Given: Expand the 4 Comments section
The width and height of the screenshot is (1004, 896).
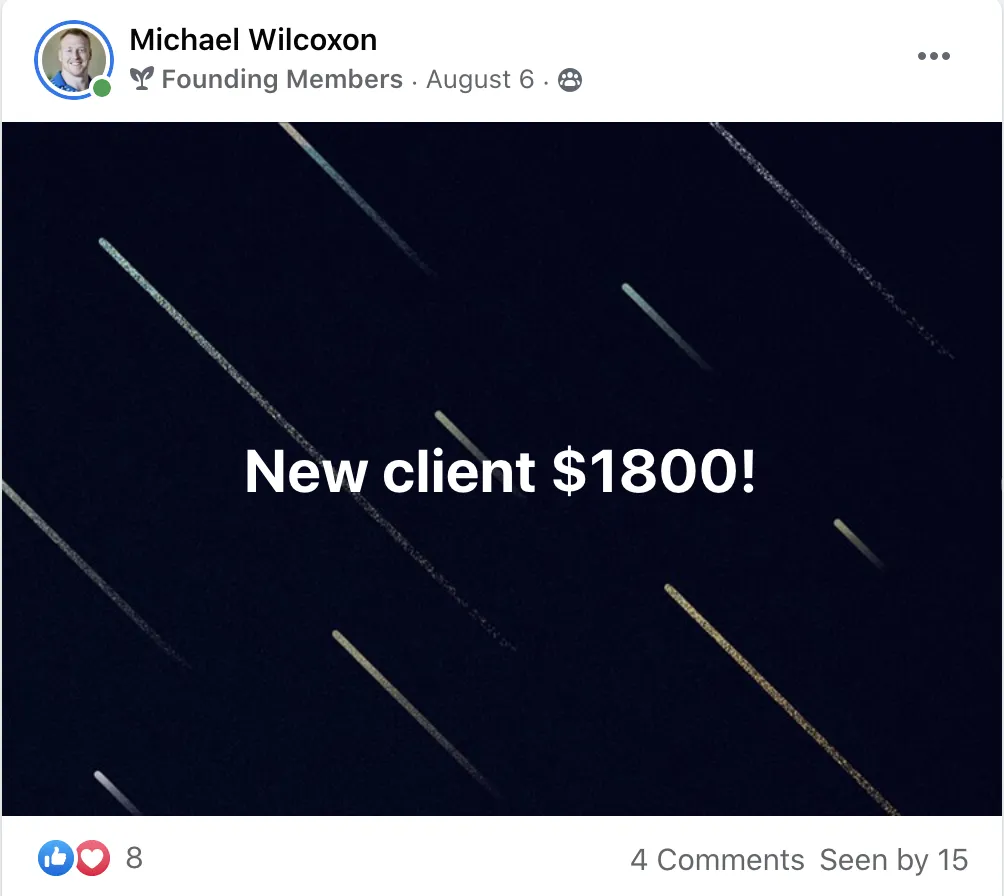Looking at the screenshot, I should [x=717, y=859].
